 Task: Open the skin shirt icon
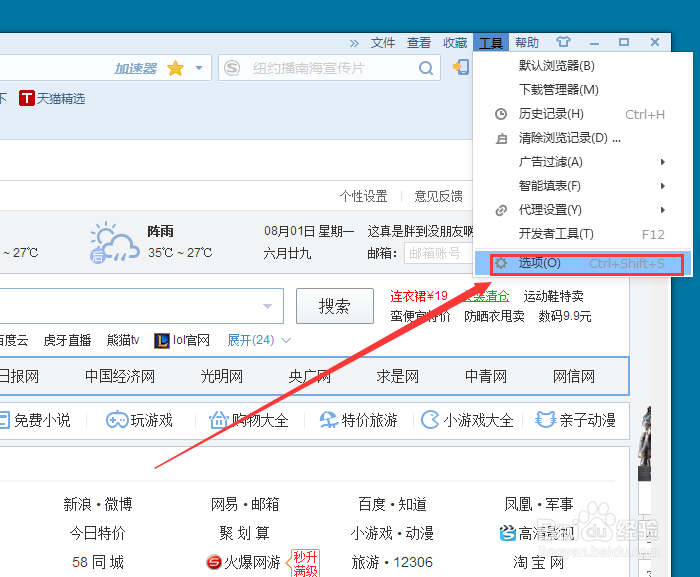click(563, 42)
